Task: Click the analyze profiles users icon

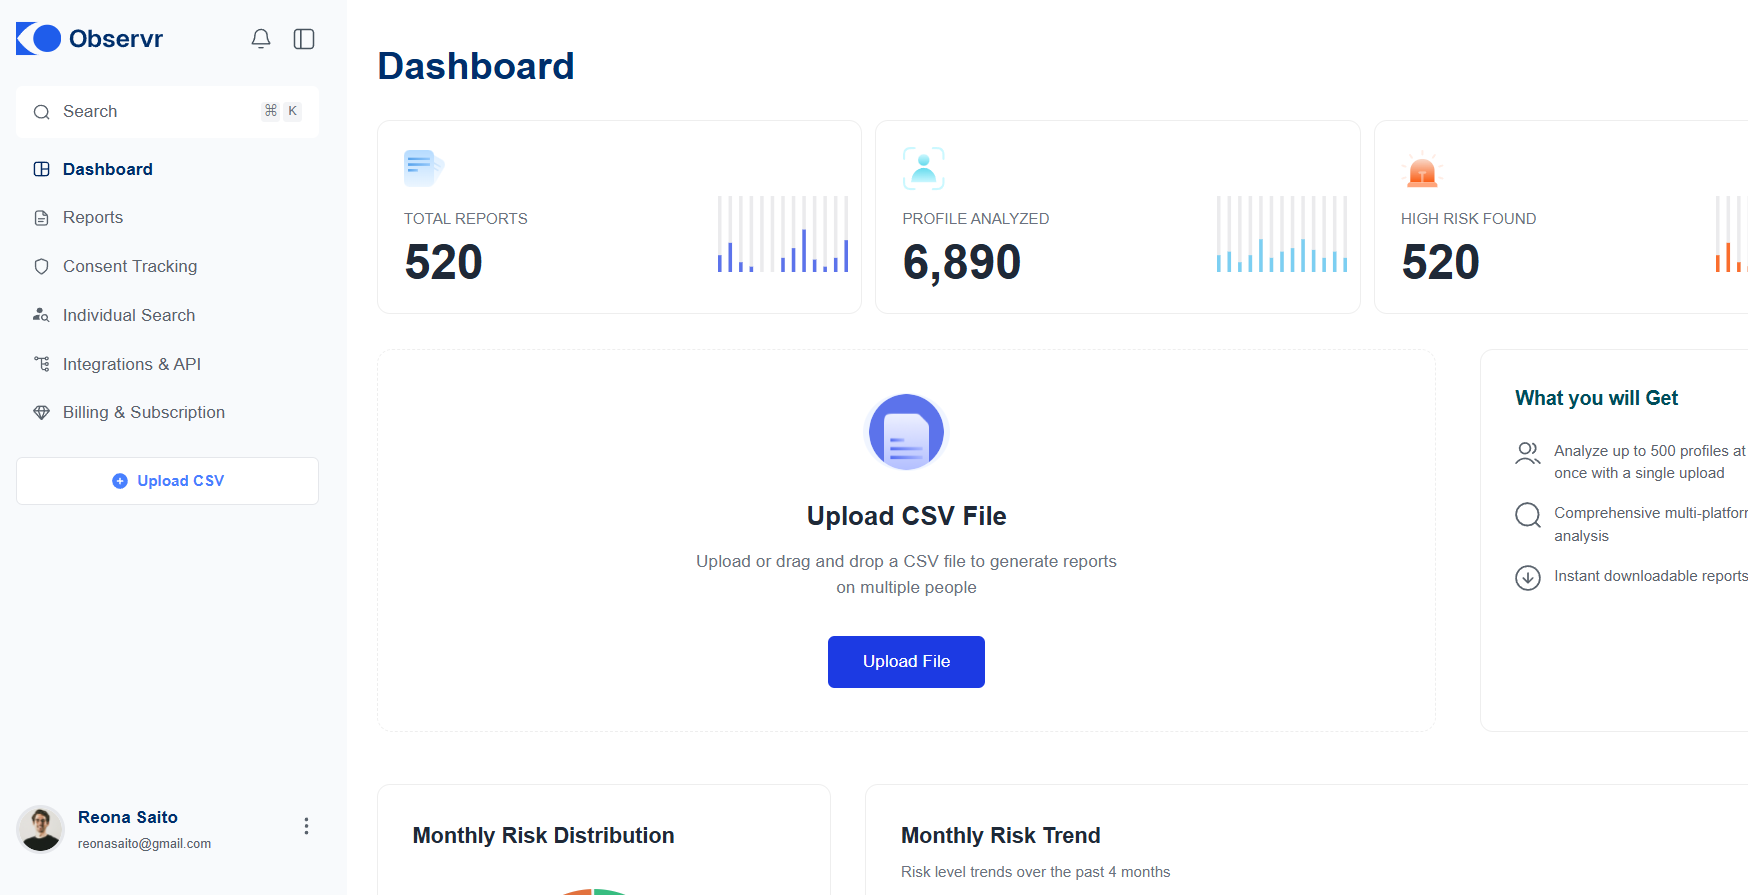Action: coord(1527,453)
